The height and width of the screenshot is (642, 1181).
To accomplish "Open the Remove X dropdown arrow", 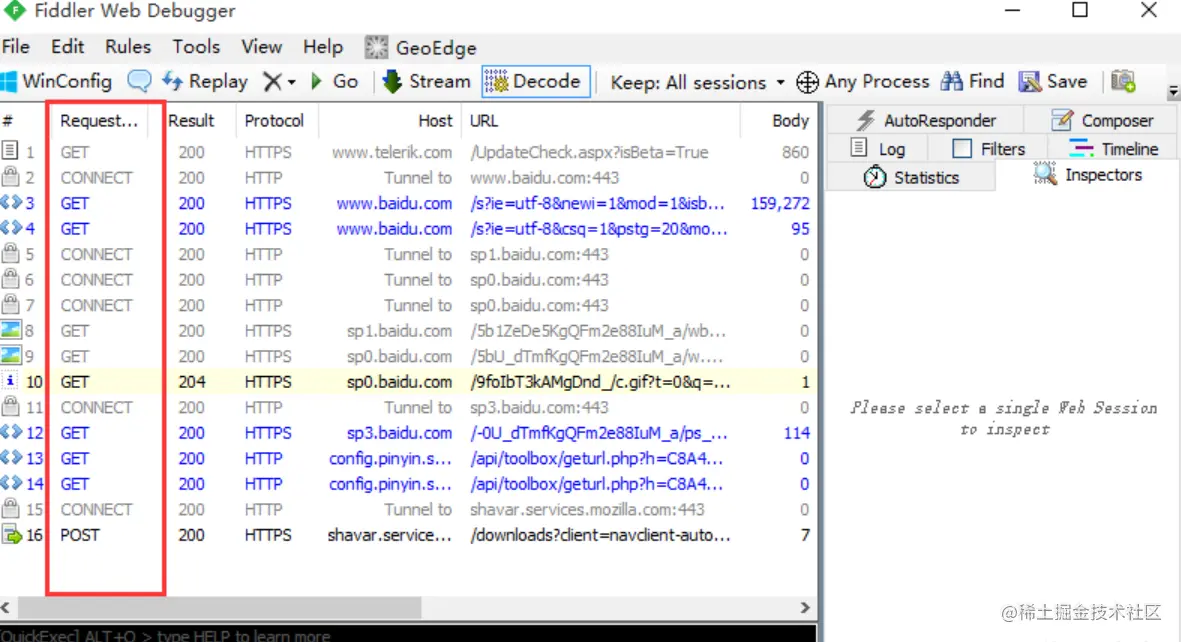I will (x=291, y=82).
